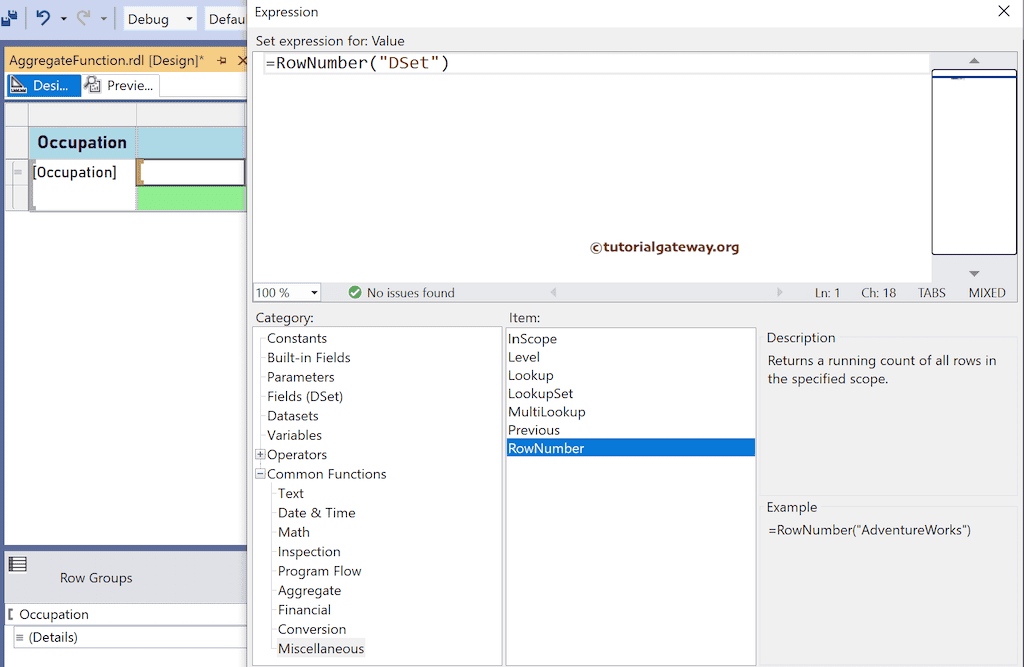
Task: Click the up arrow of the right scrollbar
Action: point(973,62)
